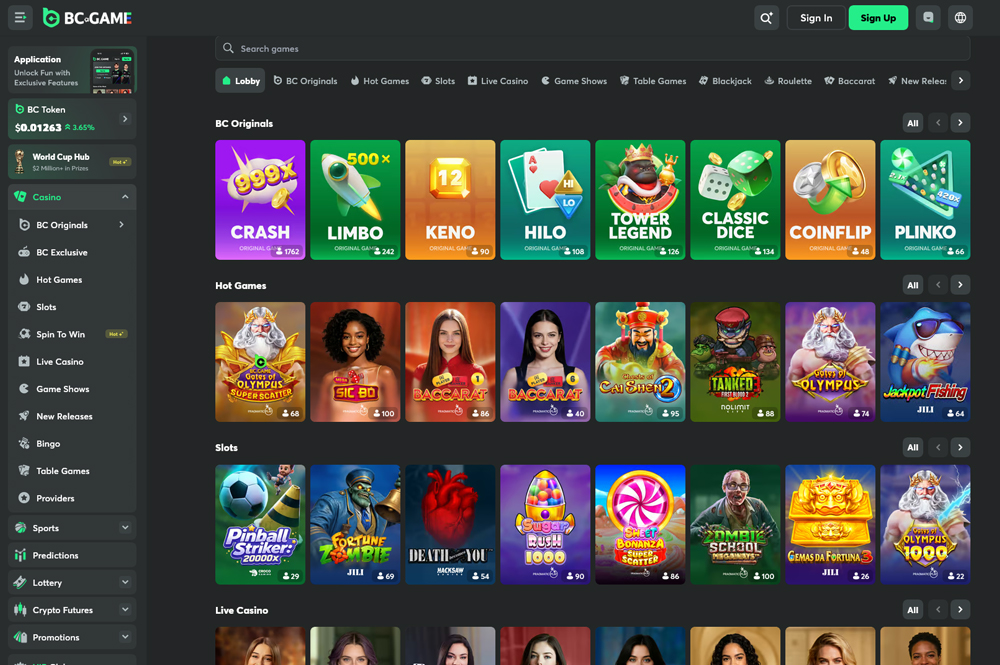Screen dimensions: 1000x665
Task: Click the Hot Games flame icon in sidebar
Action: (x=24, y=280)
